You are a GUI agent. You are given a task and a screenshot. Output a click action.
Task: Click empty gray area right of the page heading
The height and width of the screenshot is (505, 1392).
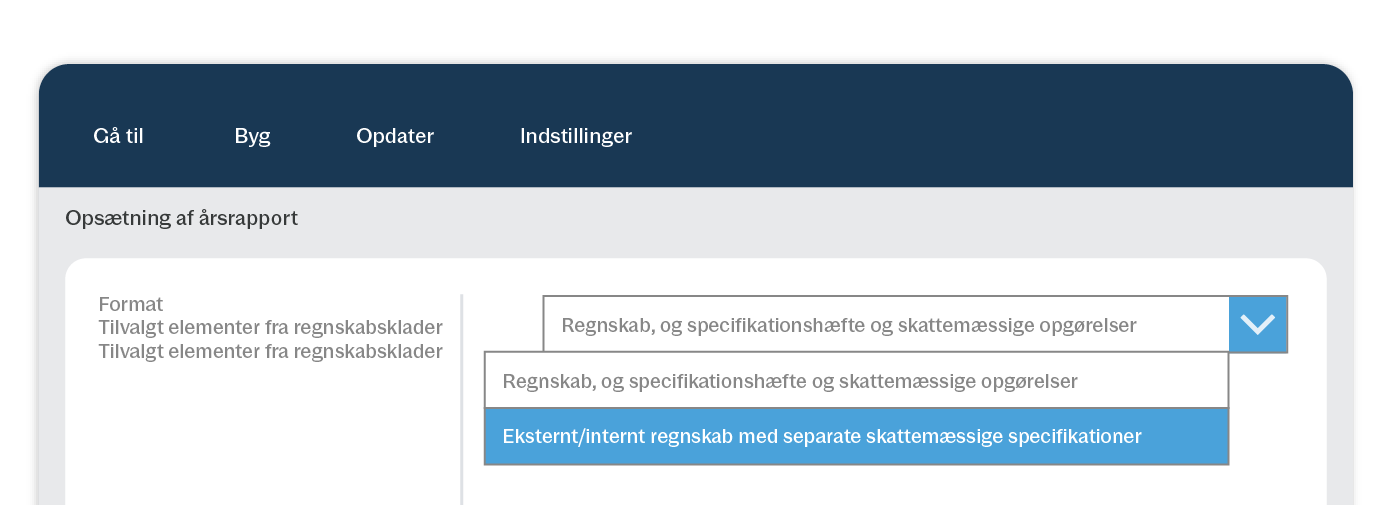[x=800, y=218]
